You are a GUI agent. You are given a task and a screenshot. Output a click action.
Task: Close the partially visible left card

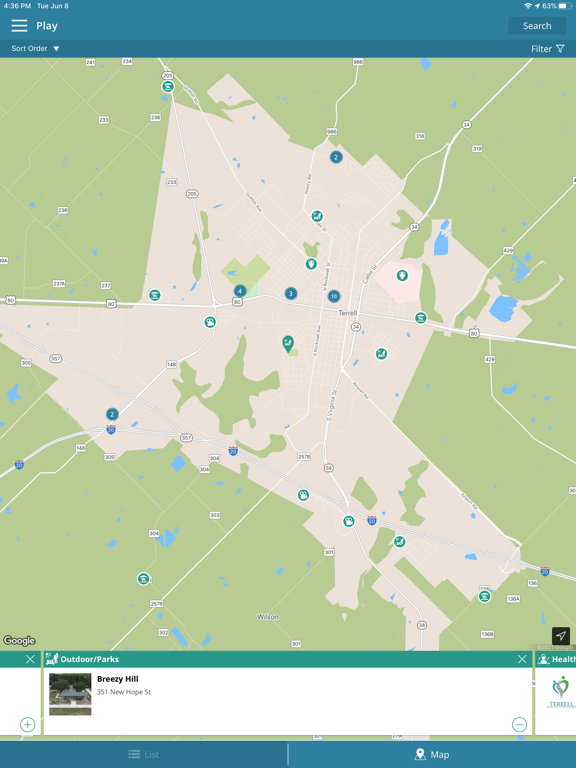tap(30, 659)
